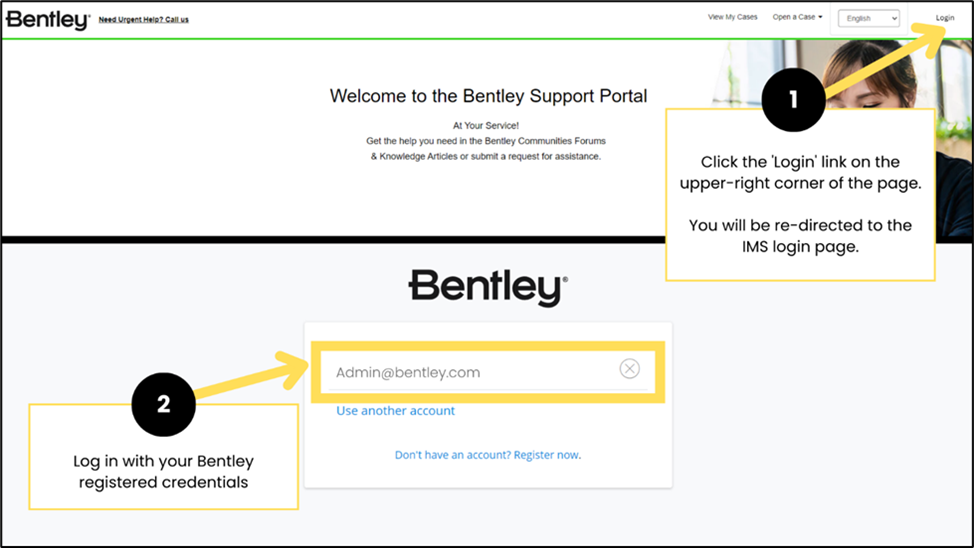Open the English language selector
The height and width of the screenshot is (548, 974).
tap(868, 18)
